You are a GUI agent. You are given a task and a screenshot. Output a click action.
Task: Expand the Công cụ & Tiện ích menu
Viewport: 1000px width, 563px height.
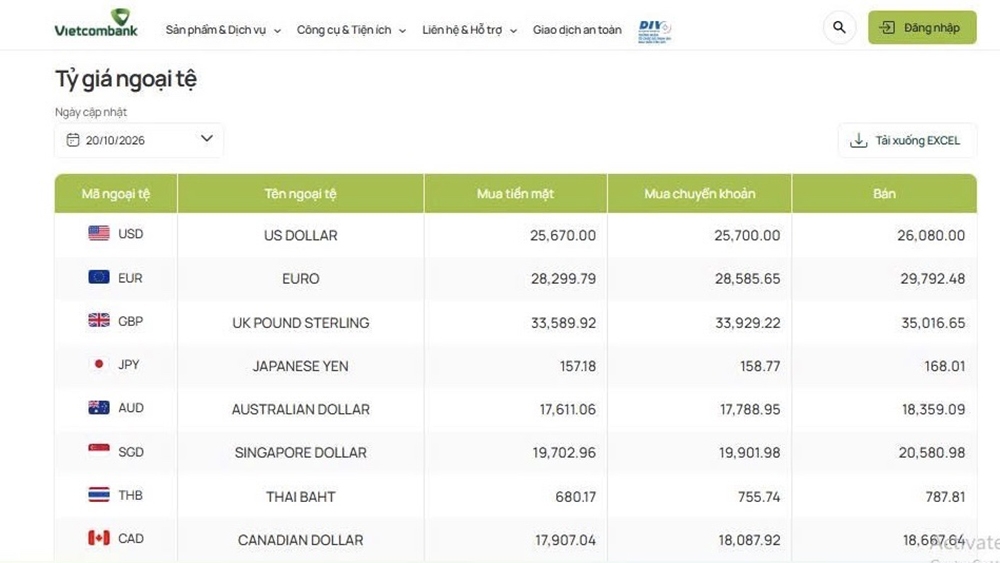[351, 30]
